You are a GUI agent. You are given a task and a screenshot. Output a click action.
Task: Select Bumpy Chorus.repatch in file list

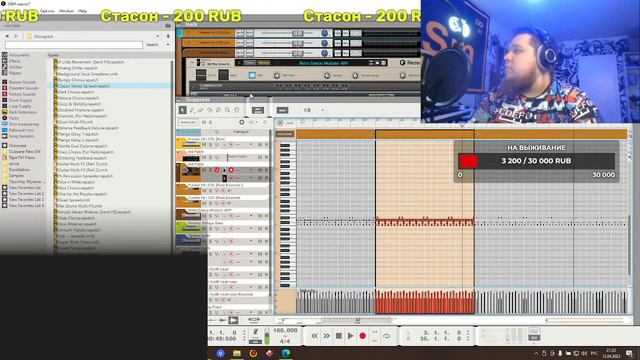(x=78, y=80)
